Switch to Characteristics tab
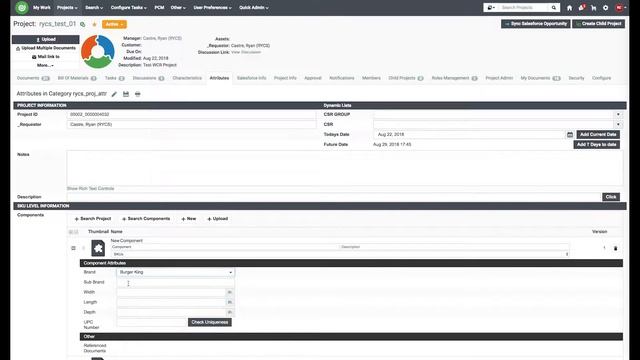Viewport: 640px width, 360px height. [x=187, y=78]
